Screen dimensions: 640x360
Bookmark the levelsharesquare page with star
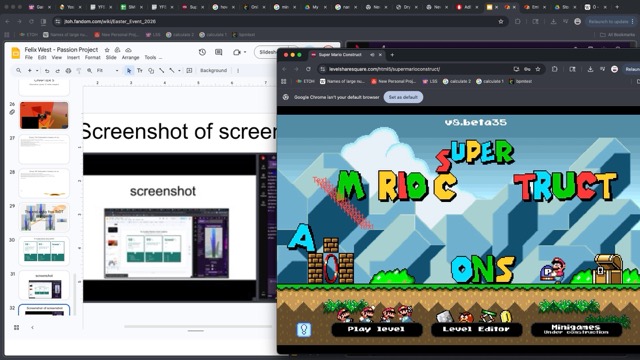coord(538,69)
